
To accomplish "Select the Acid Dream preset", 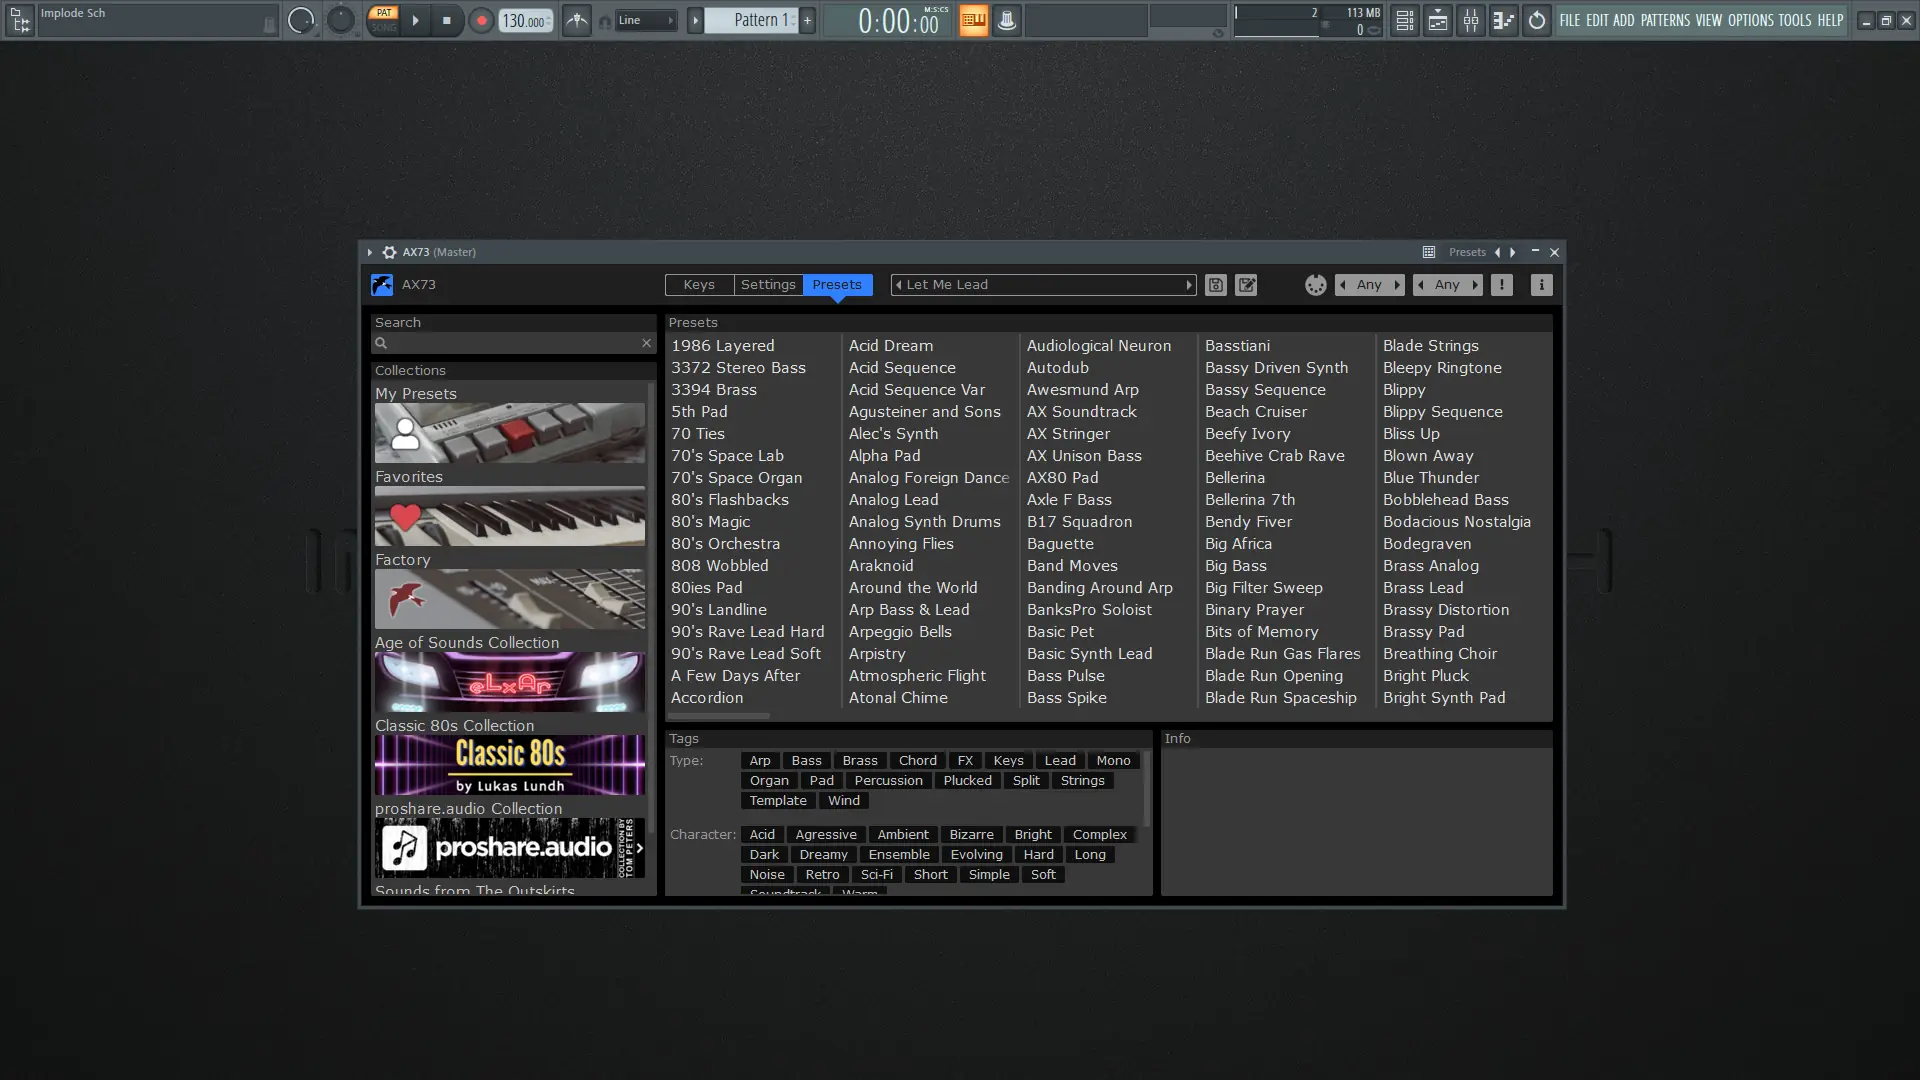I will (x=890, y=346).
